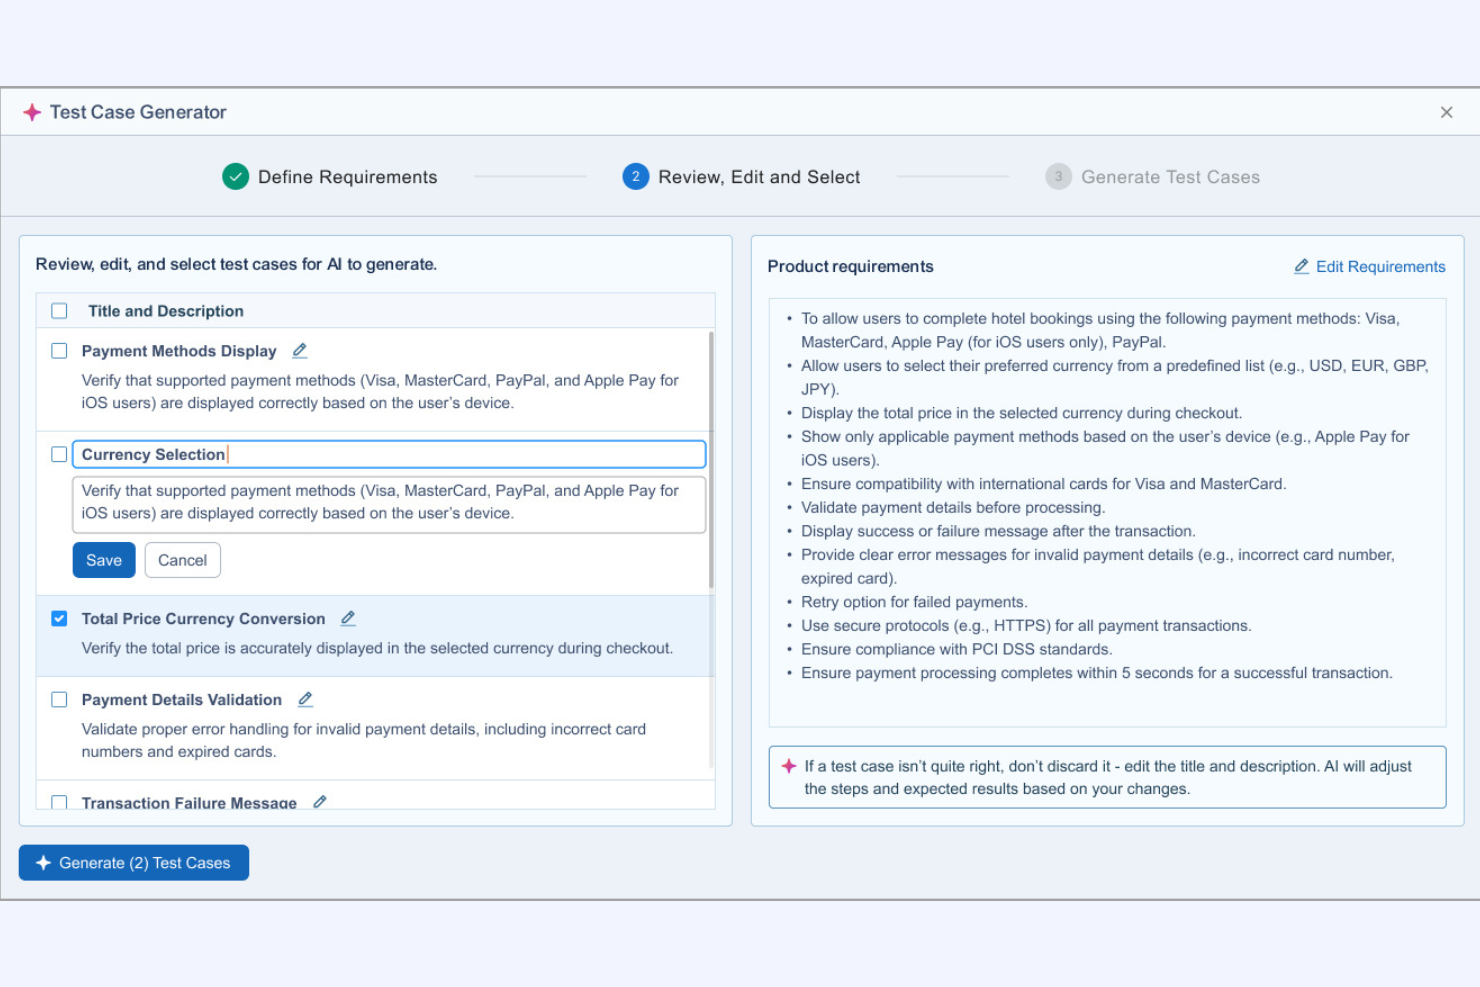Click the Review, Edit and Select step

[x=759, y=176]
